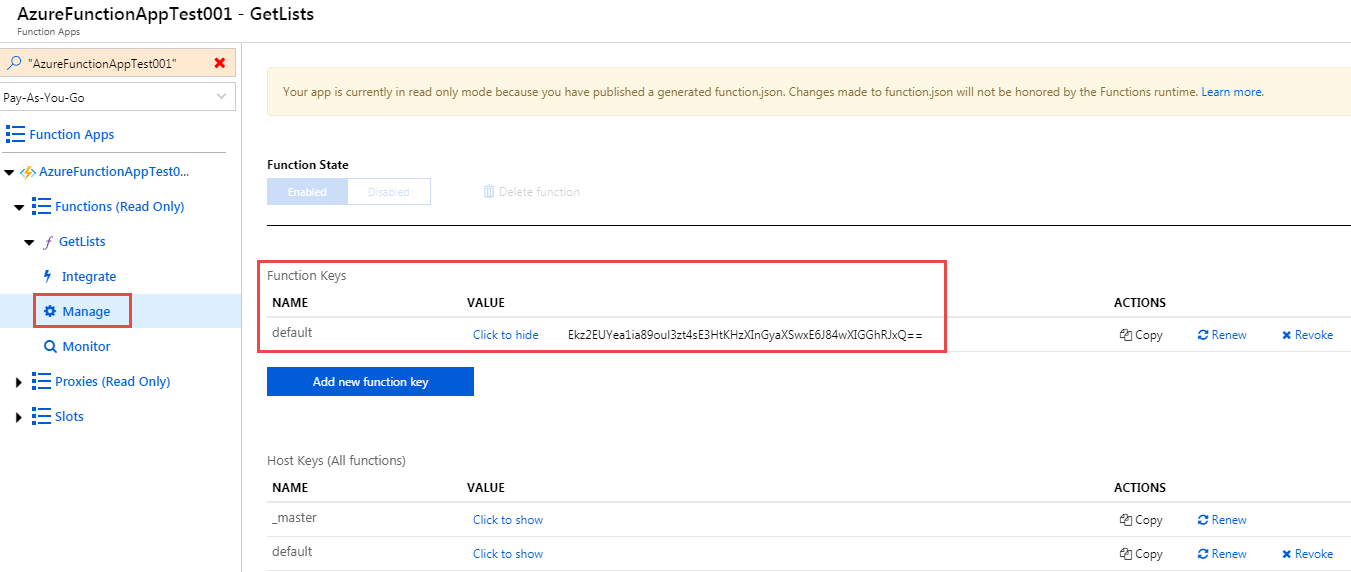1351x572 pixels.
Task: Click revoke X icon for default host key
Action: (x=1287, y=554)
